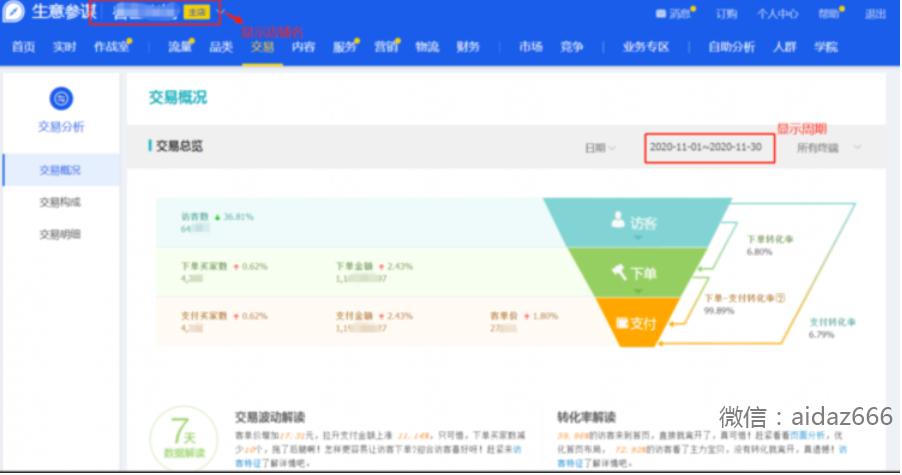
Task: Open the 财务 tab
Action: pyautogui.click(x=468, y=47)
